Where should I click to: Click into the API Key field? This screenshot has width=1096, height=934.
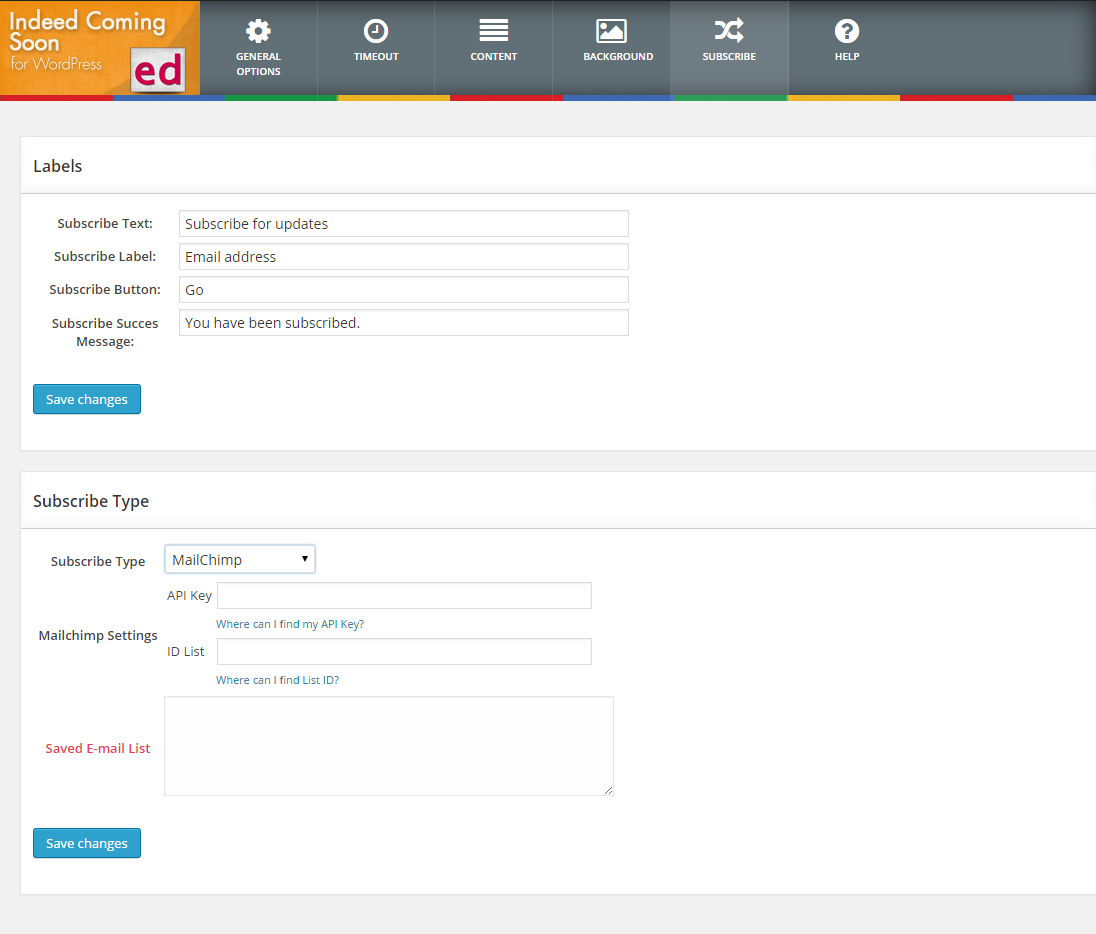click(x=404, y=596)
